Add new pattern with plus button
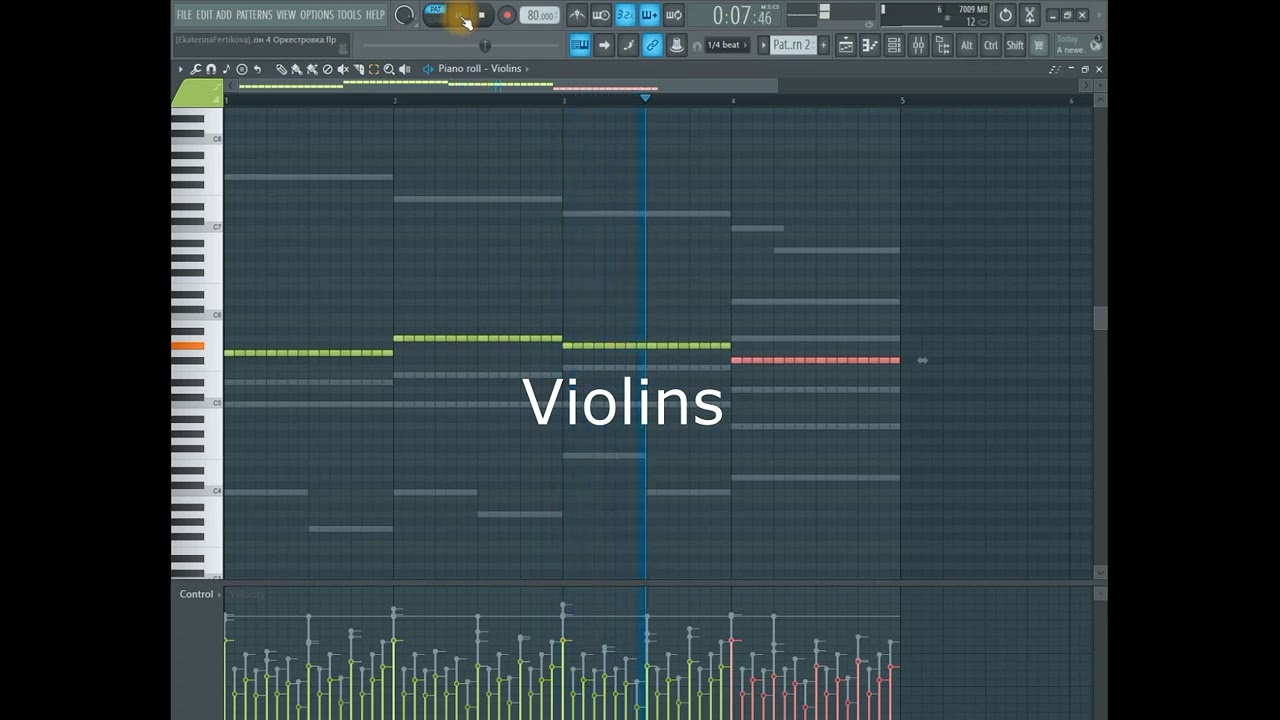This screenshot has height=720, width=1280. click(x=823, y=45)
